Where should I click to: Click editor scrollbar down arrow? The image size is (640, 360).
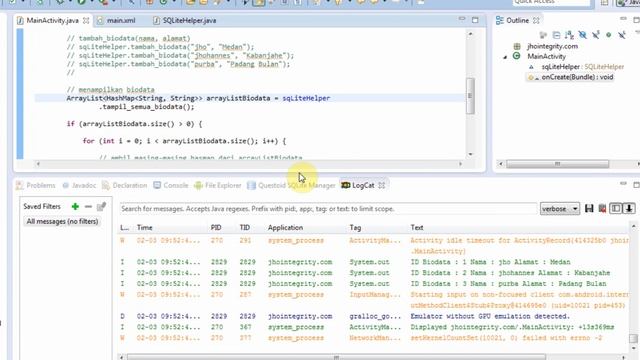click(x=470, y=154)
